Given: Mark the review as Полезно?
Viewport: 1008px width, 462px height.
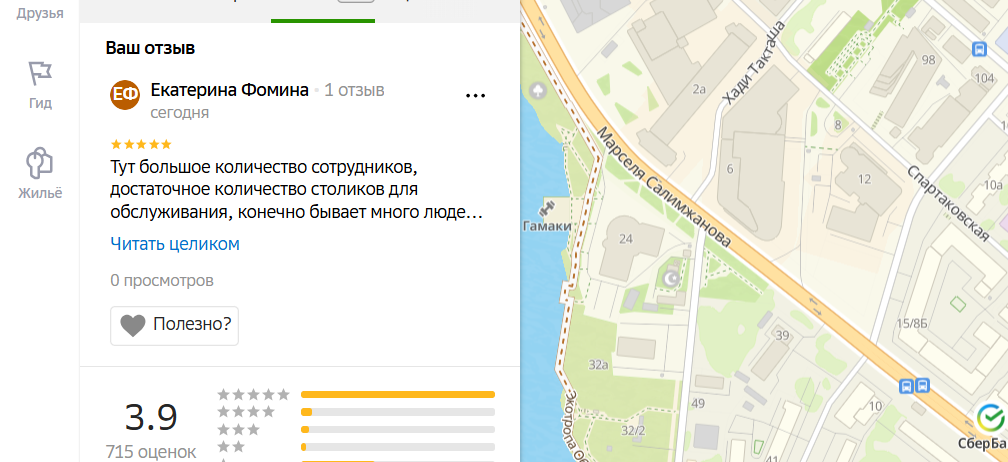Looking at the screenshot, I should coord(174,326).
